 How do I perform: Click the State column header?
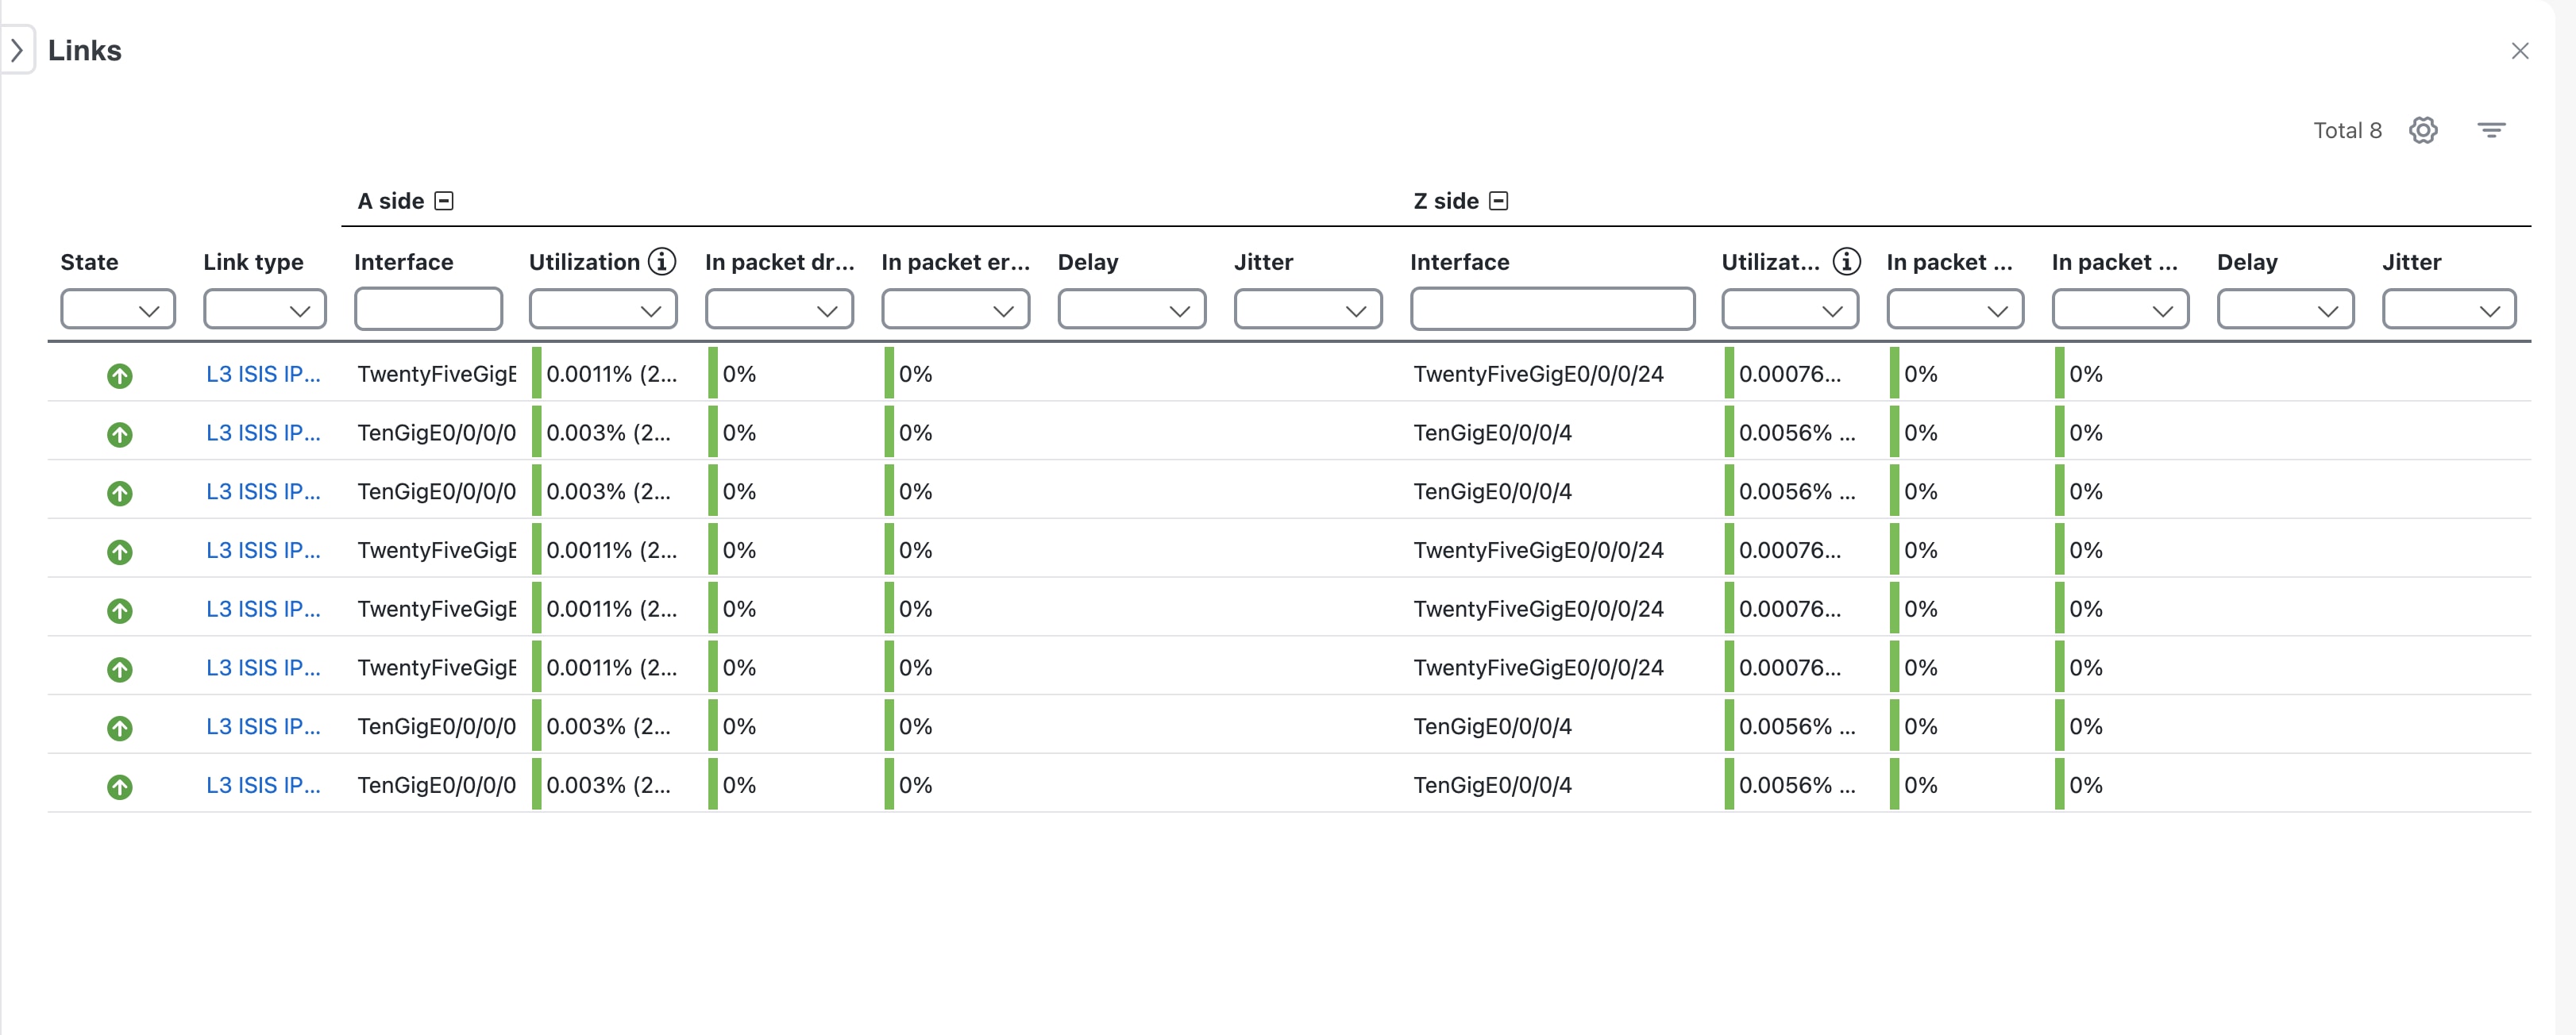tap(89, 262)
